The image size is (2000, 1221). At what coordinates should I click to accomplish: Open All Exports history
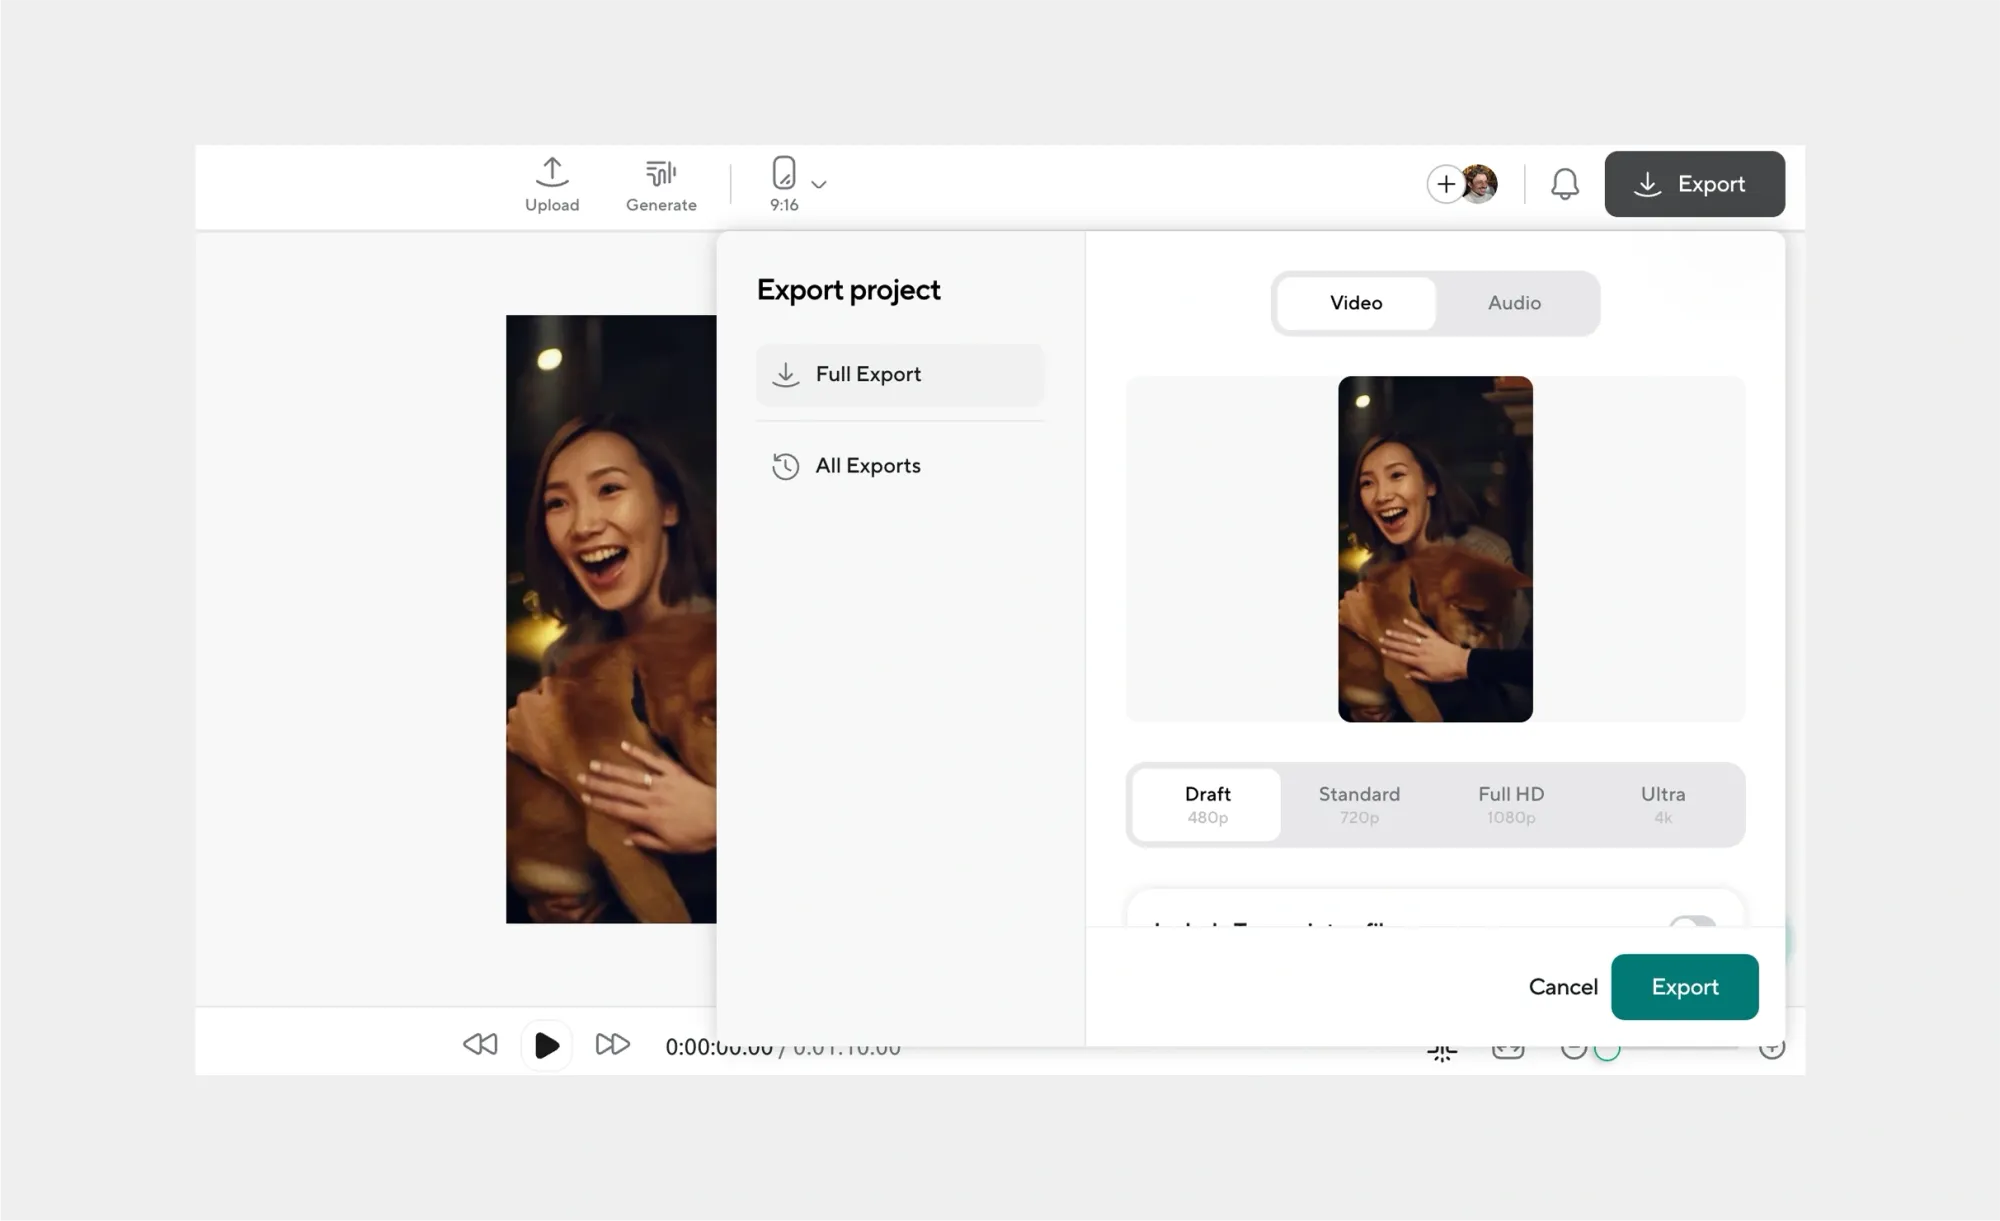coord(867,466)
